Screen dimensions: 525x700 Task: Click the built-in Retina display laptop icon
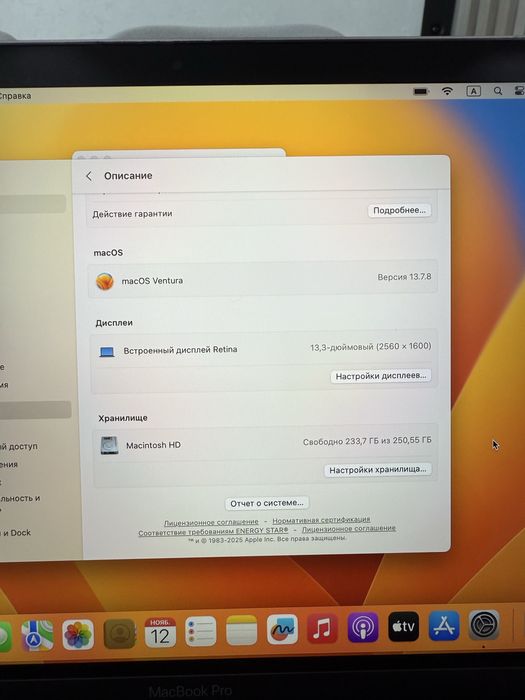tap(107, 352)
